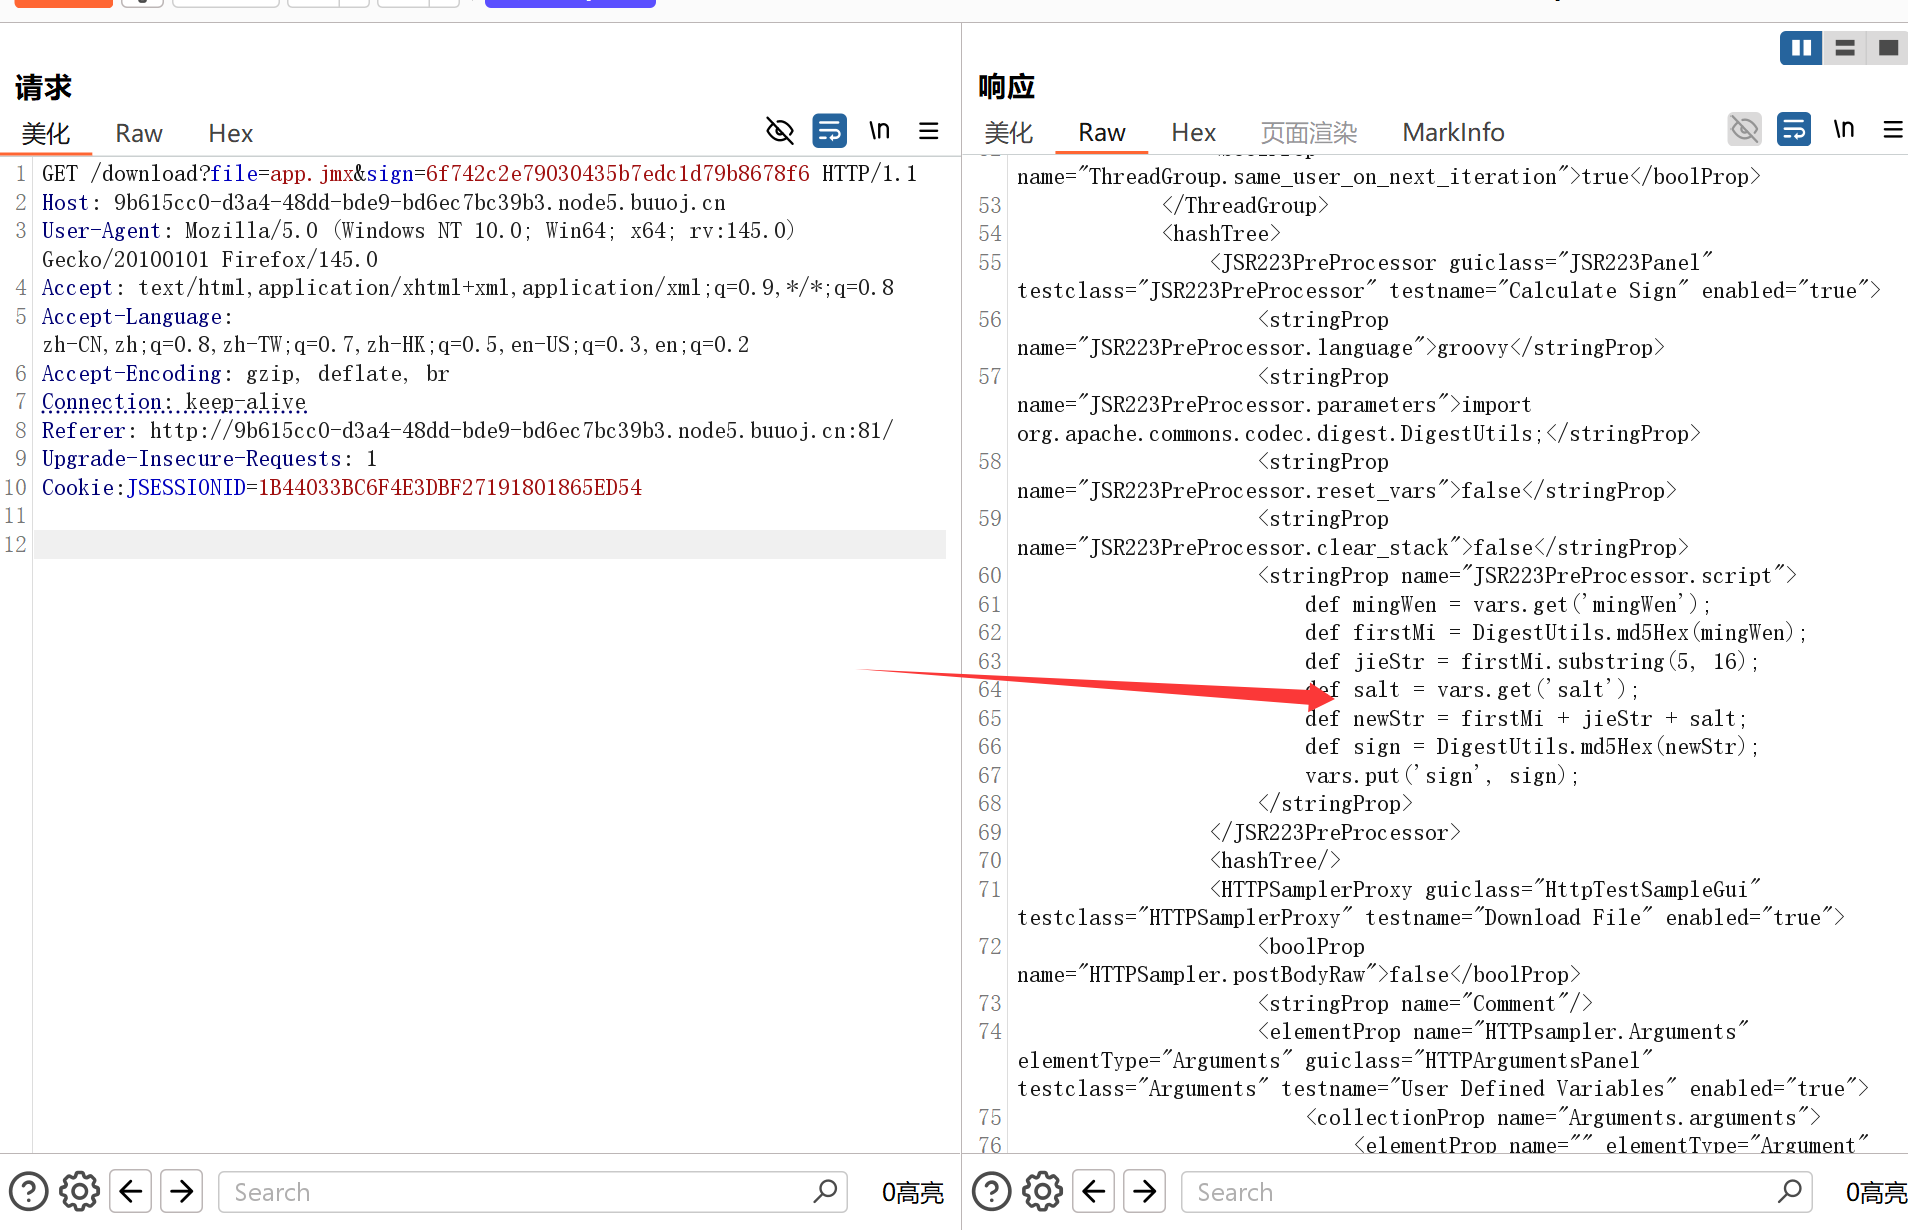
Task: Click the Upgrade-Insecure-Requests header
Action: (x=210, y=459)
